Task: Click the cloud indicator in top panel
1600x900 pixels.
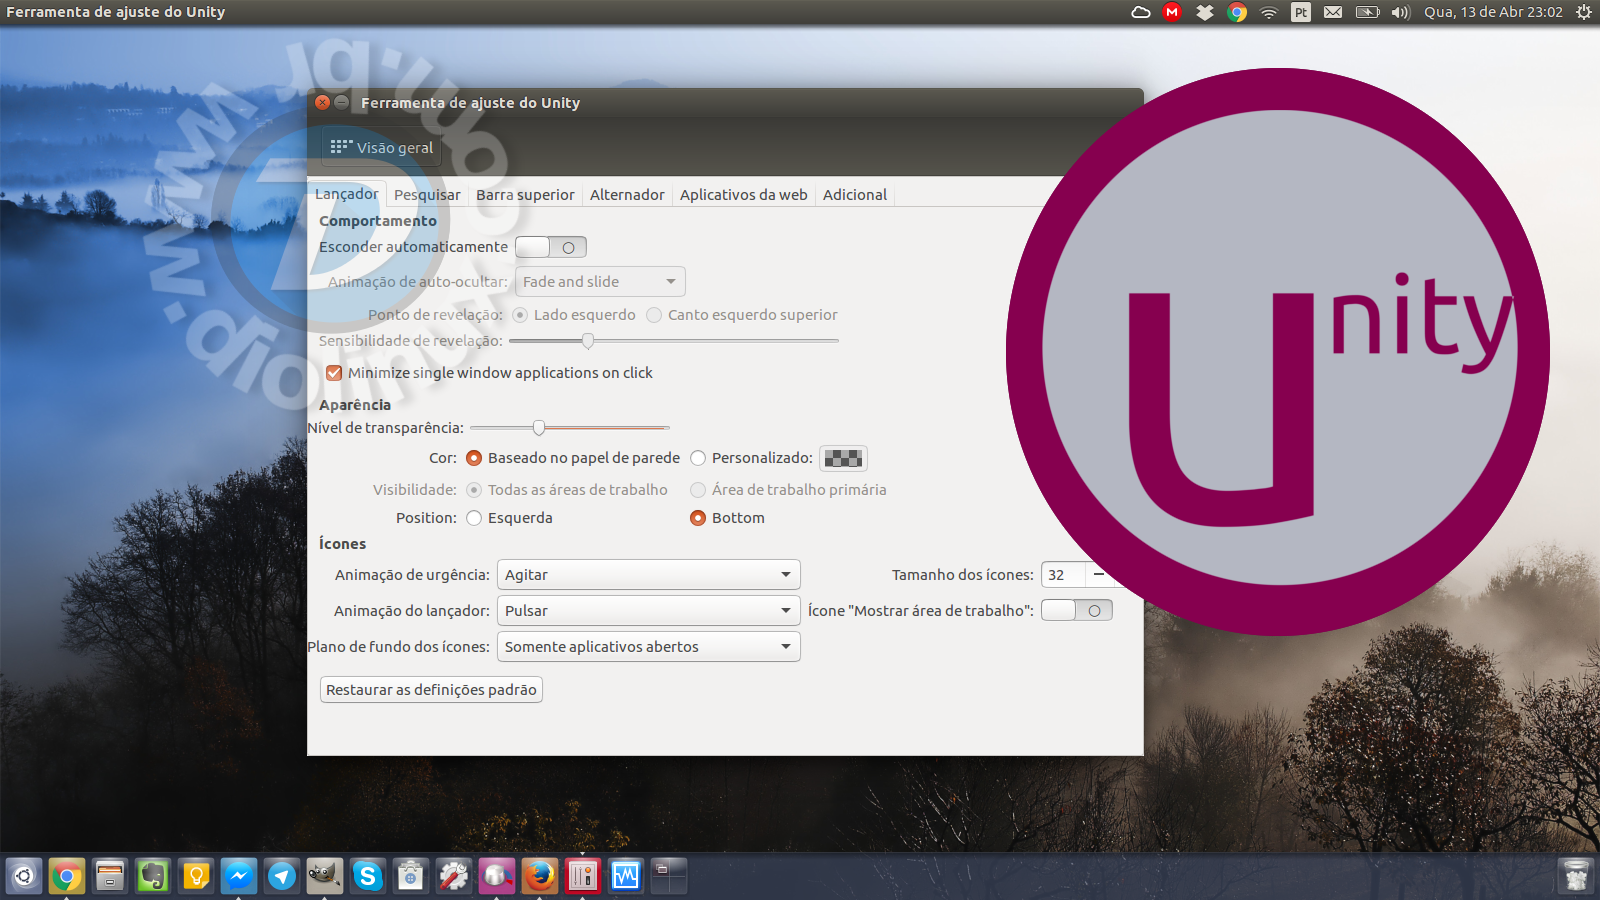Action: point(1141,12)
